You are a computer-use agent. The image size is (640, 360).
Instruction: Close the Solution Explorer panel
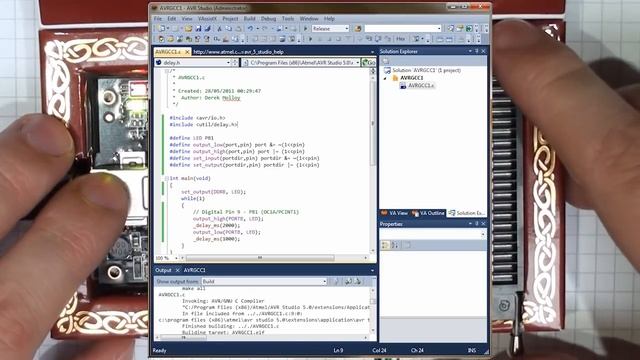click(483, 51)
